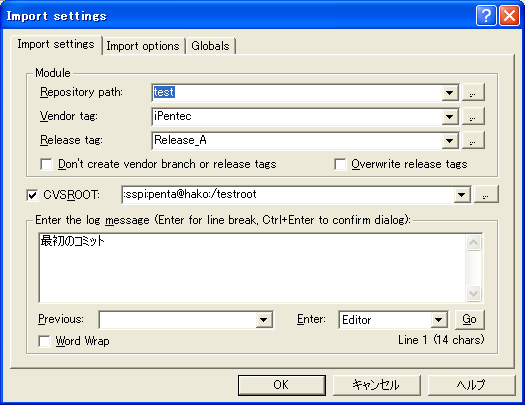Select the Import settings tab

pyautogui.click(x=56, y=44)
